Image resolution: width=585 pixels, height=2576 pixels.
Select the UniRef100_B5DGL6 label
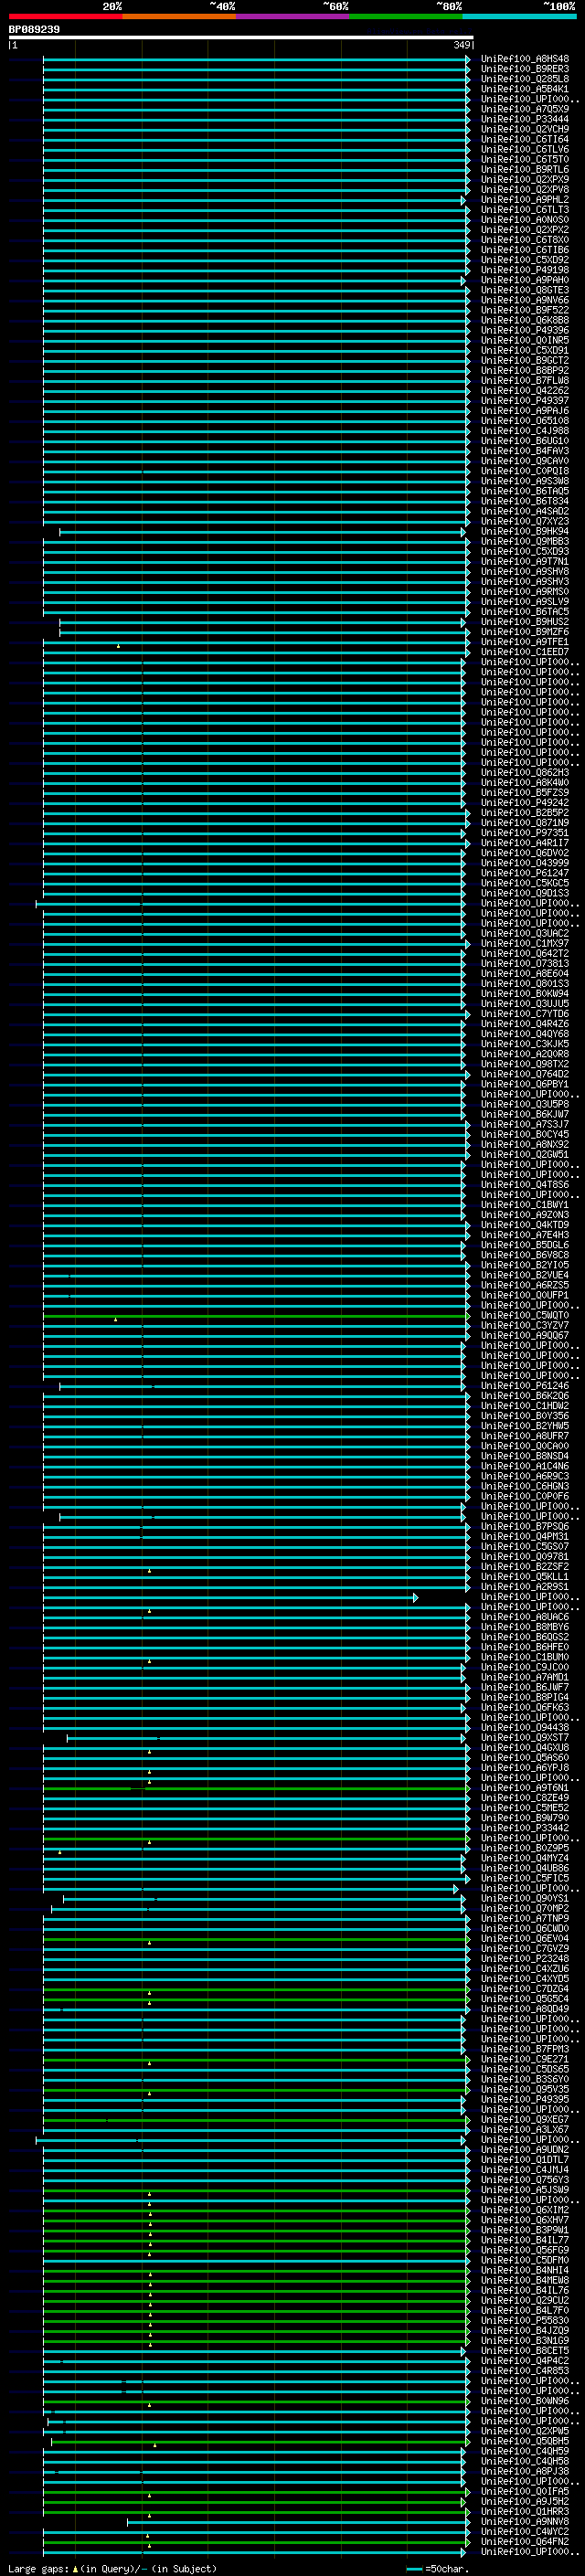525,1245
